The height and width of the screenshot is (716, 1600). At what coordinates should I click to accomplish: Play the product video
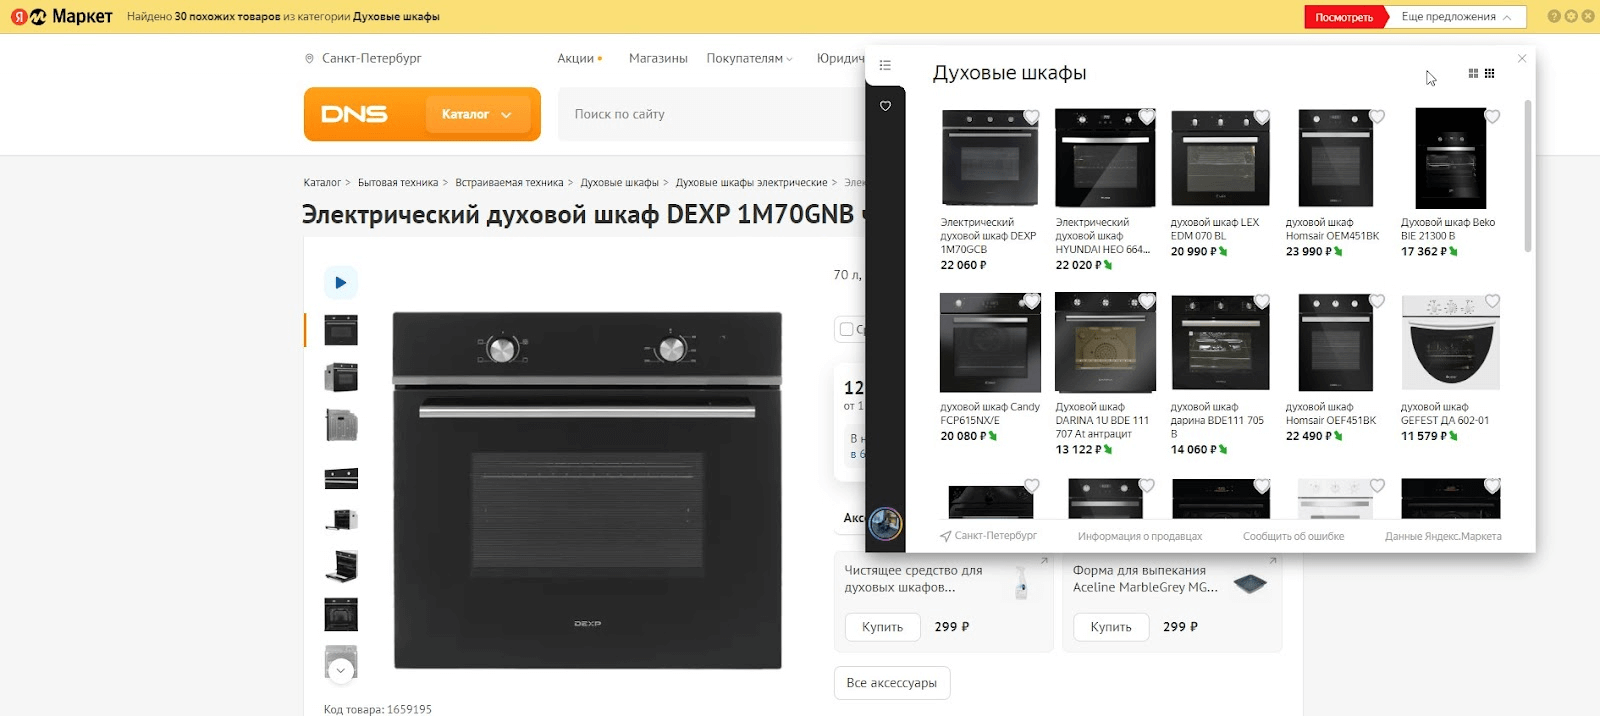coord(340,283)
